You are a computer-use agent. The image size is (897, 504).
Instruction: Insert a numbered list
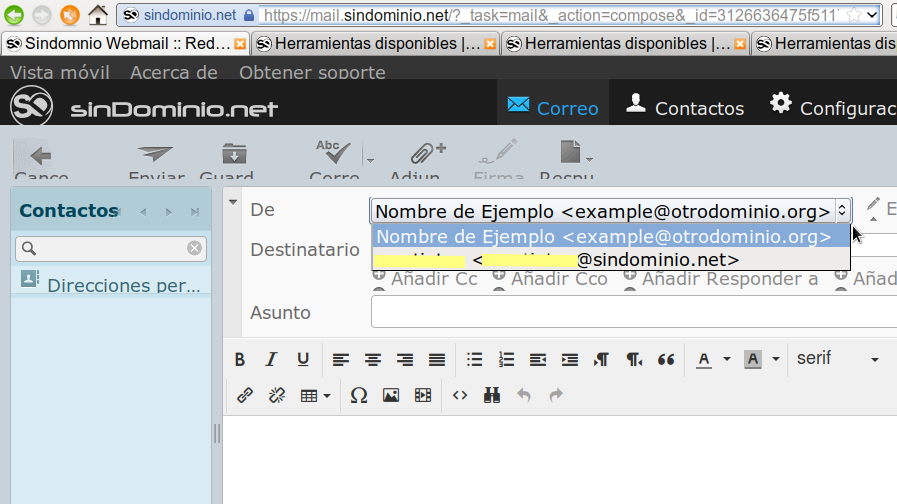point(506,360)
